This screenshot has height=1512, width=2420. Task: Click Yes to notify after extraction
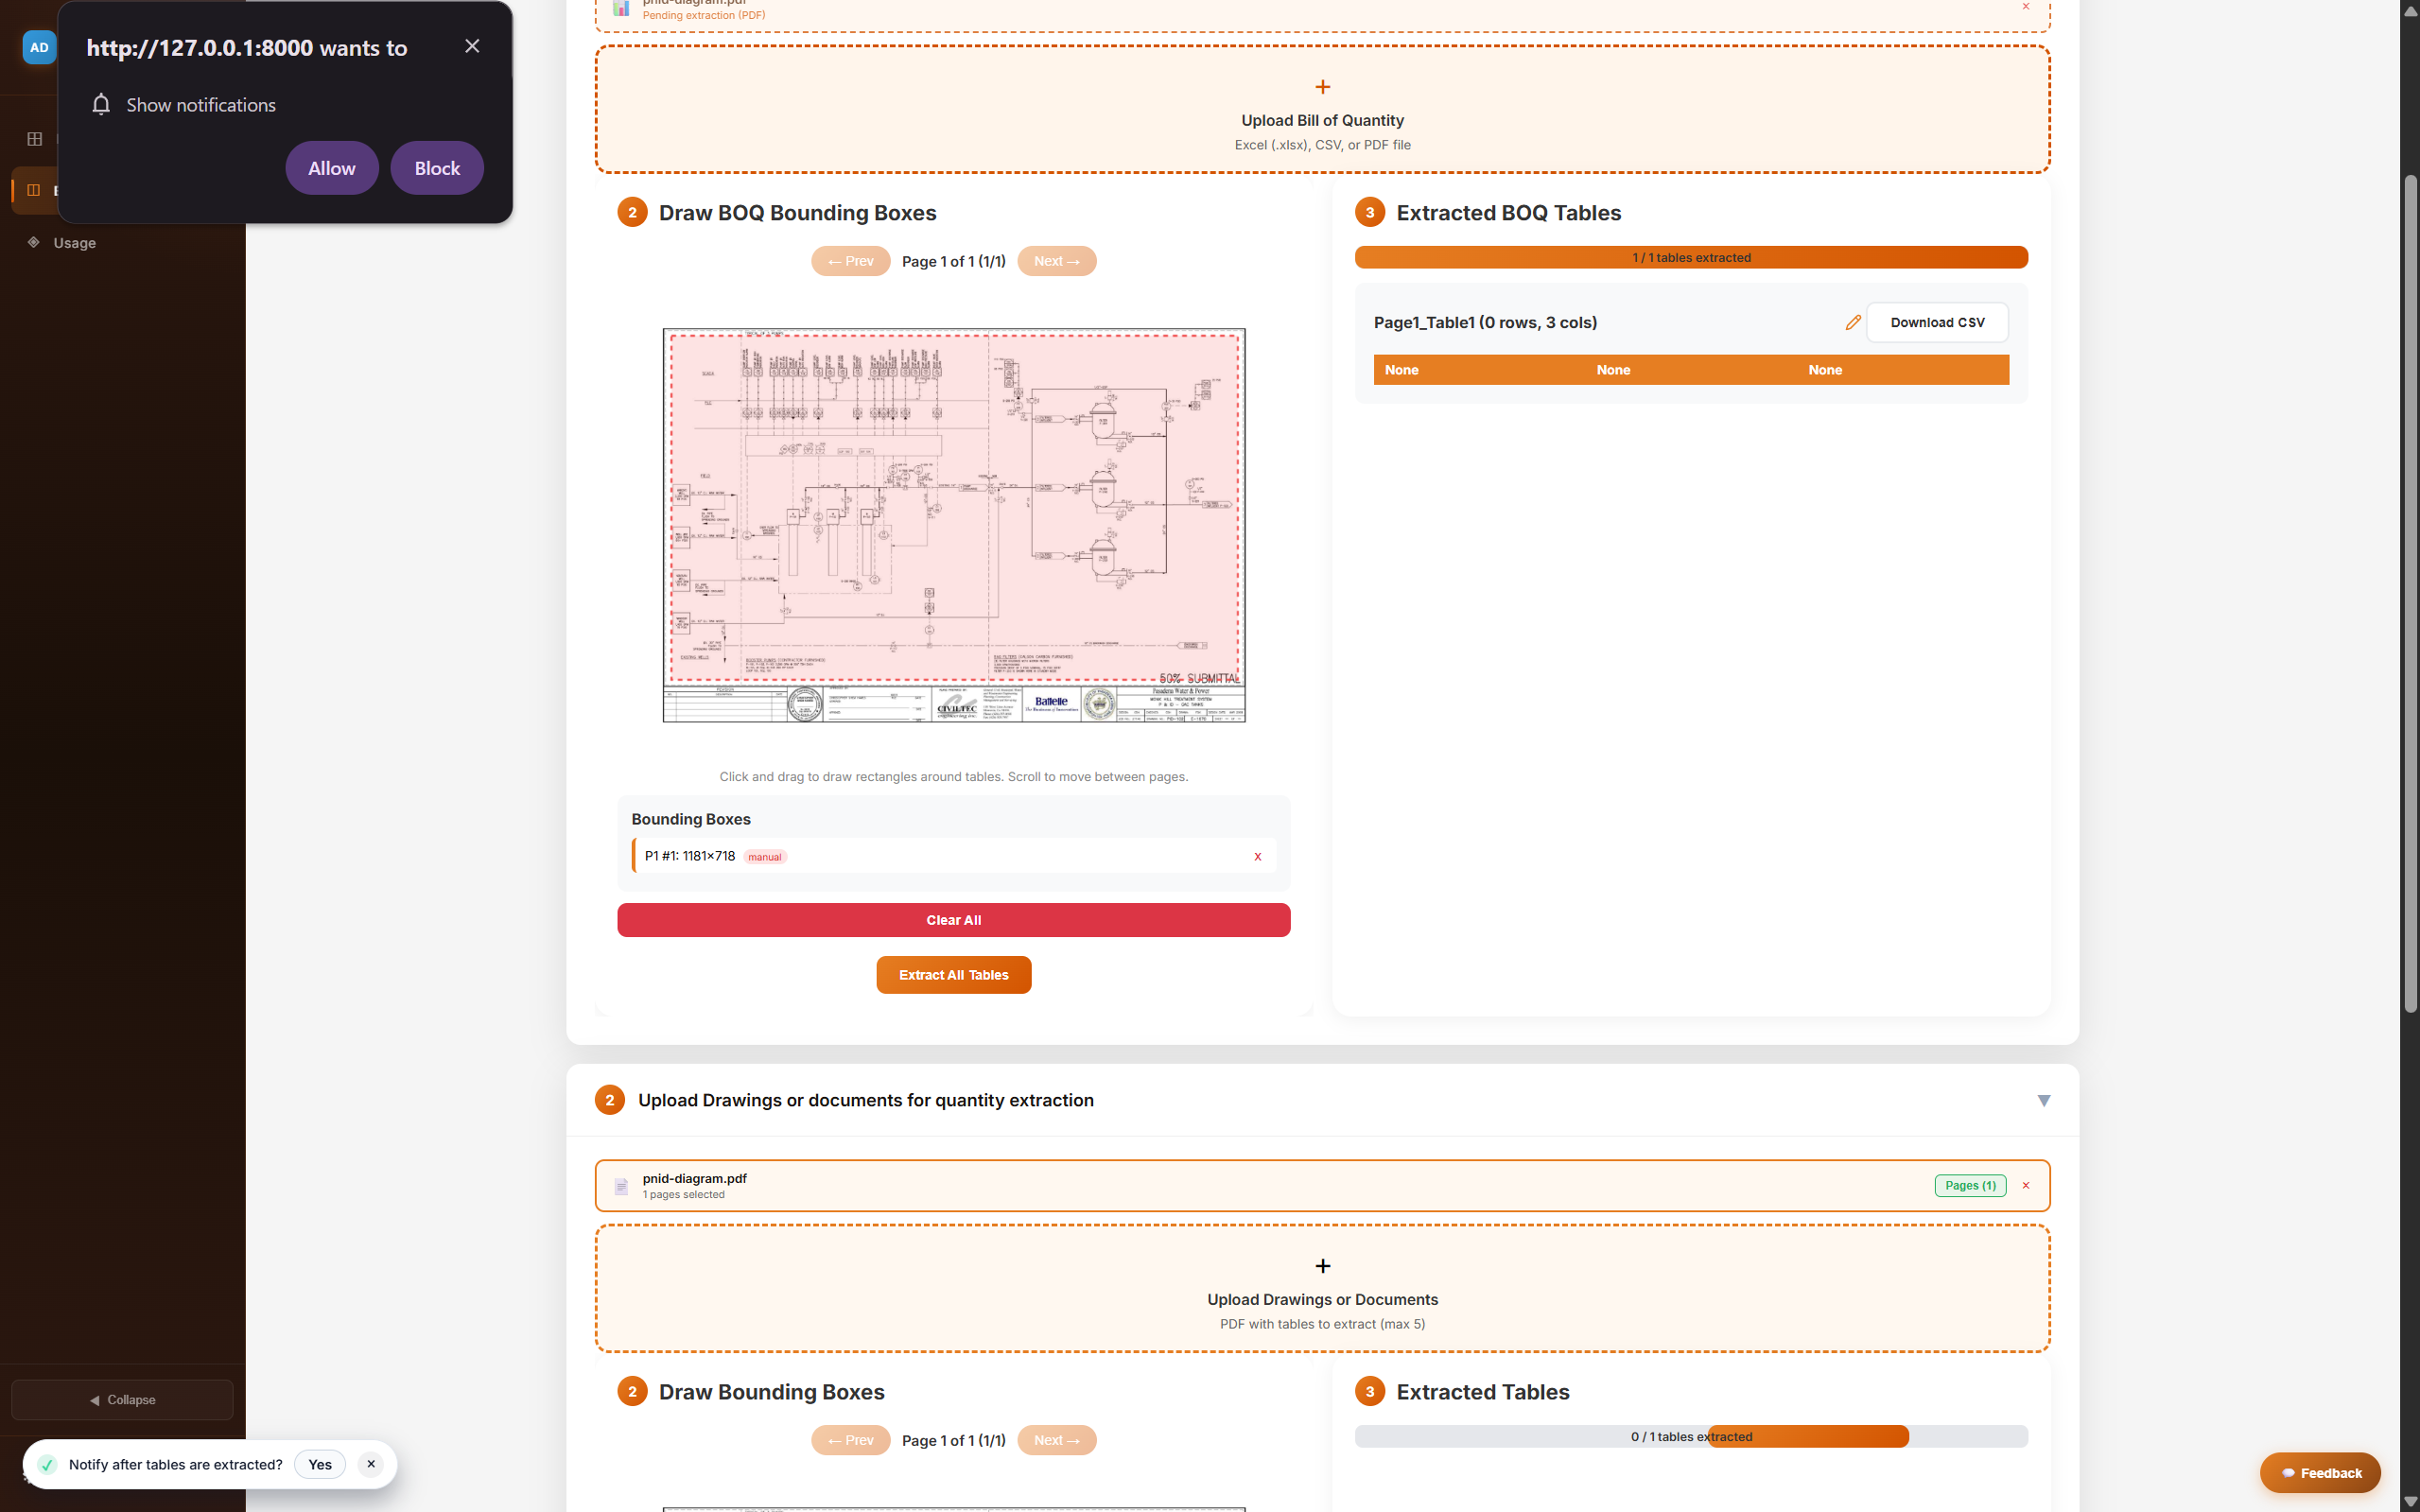tap(320, 1464)
